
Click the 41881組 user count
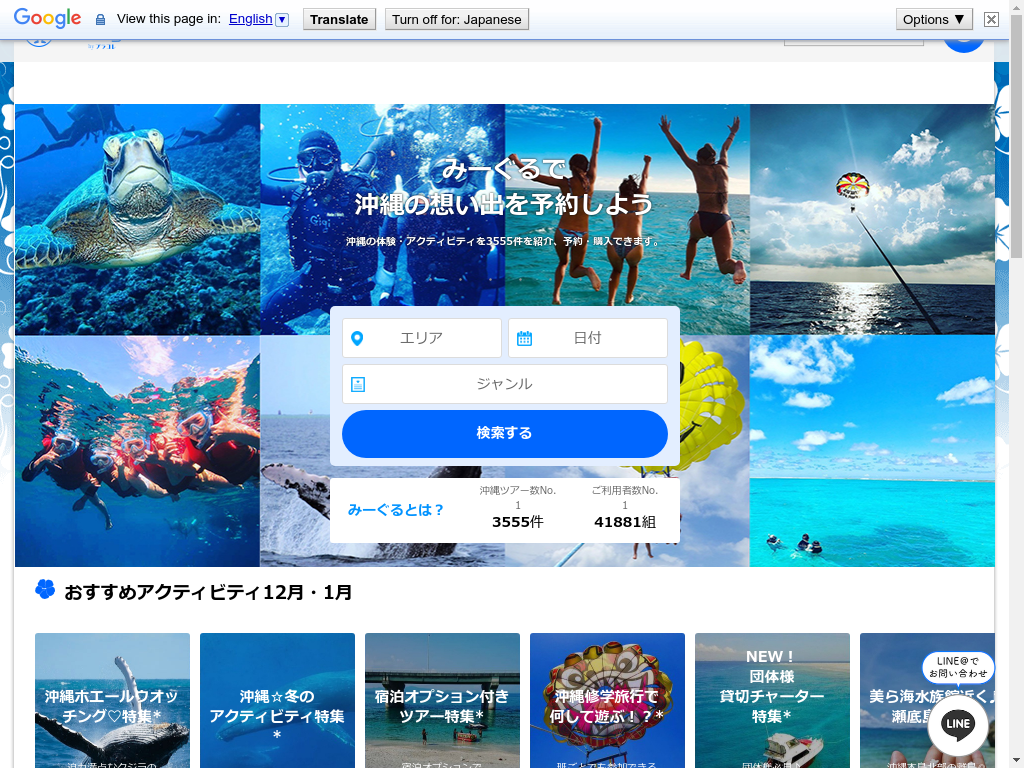coord(625,522)
